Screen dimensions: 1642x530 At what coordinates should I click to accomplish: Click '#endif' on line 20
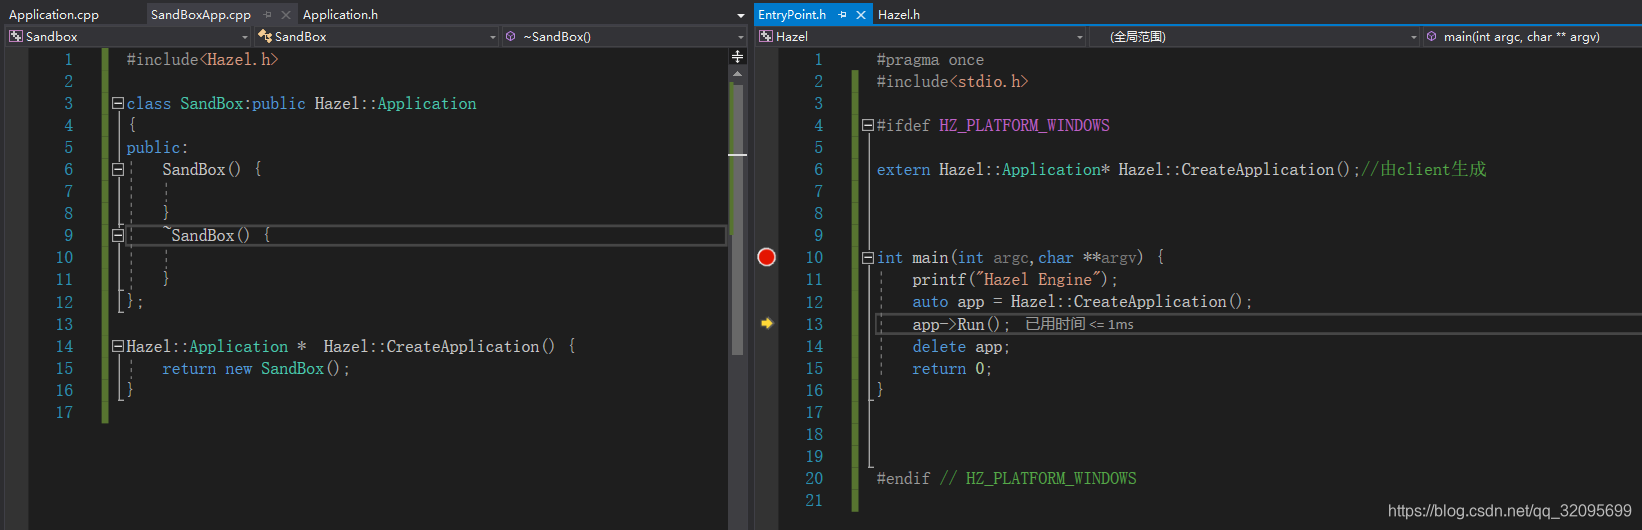903,478
